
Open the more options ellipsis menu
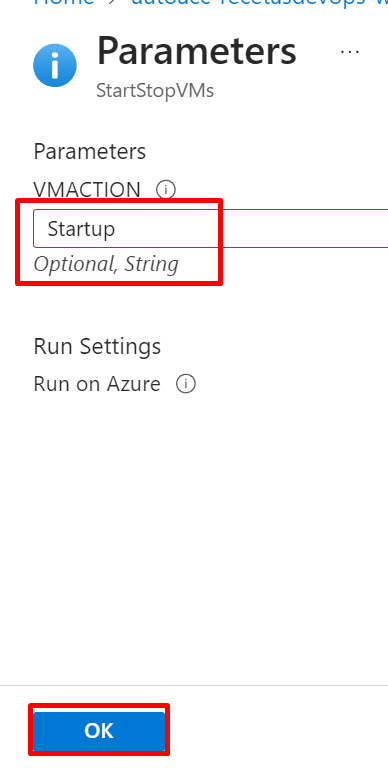click(x=350, y=51)
